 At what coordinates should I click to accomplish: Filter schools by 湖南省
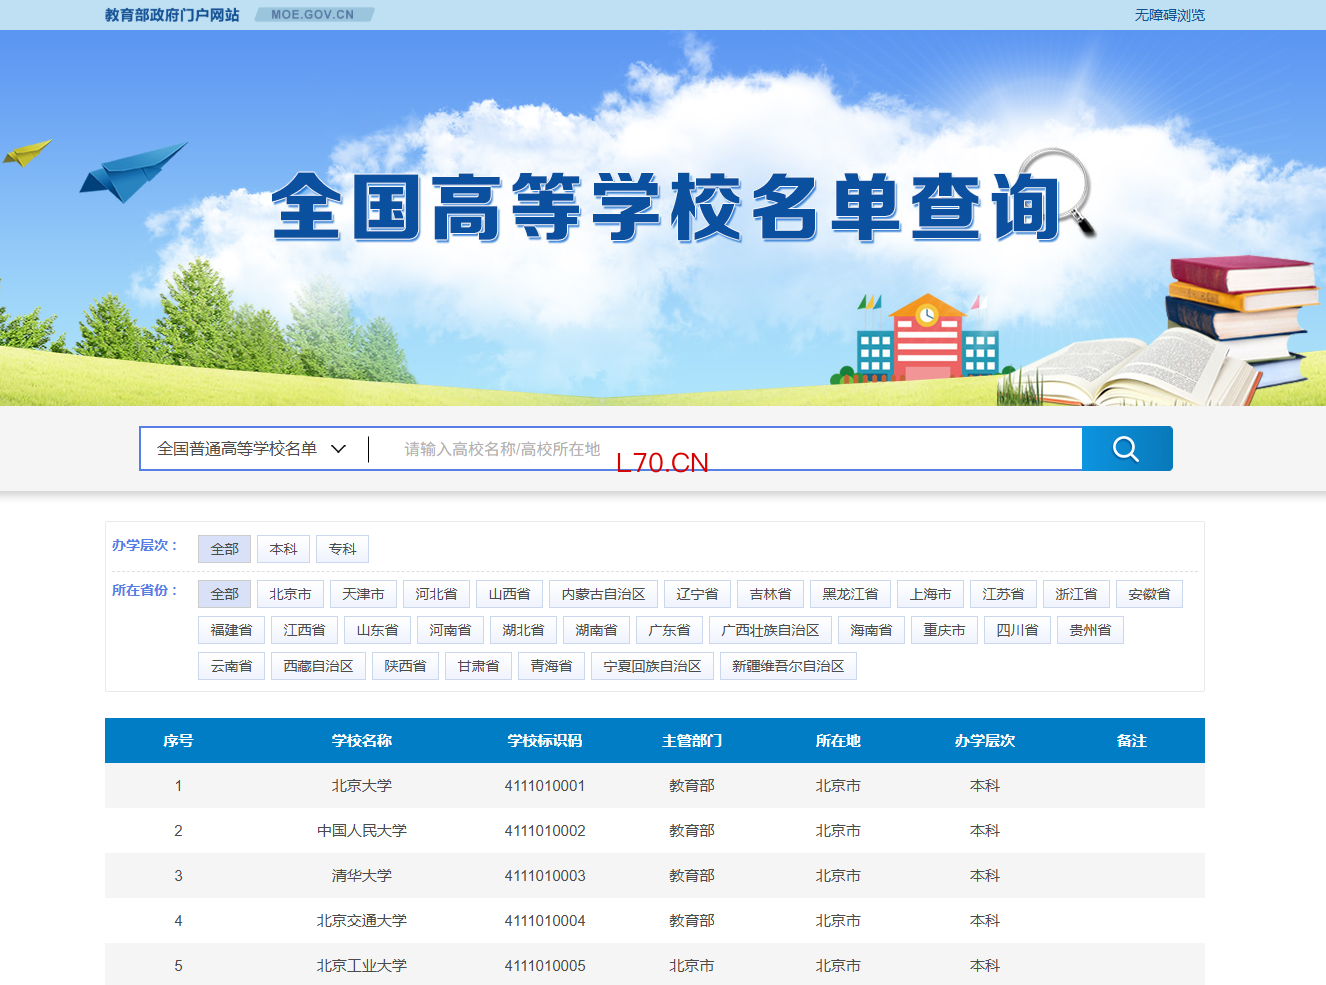click(596, 630)
